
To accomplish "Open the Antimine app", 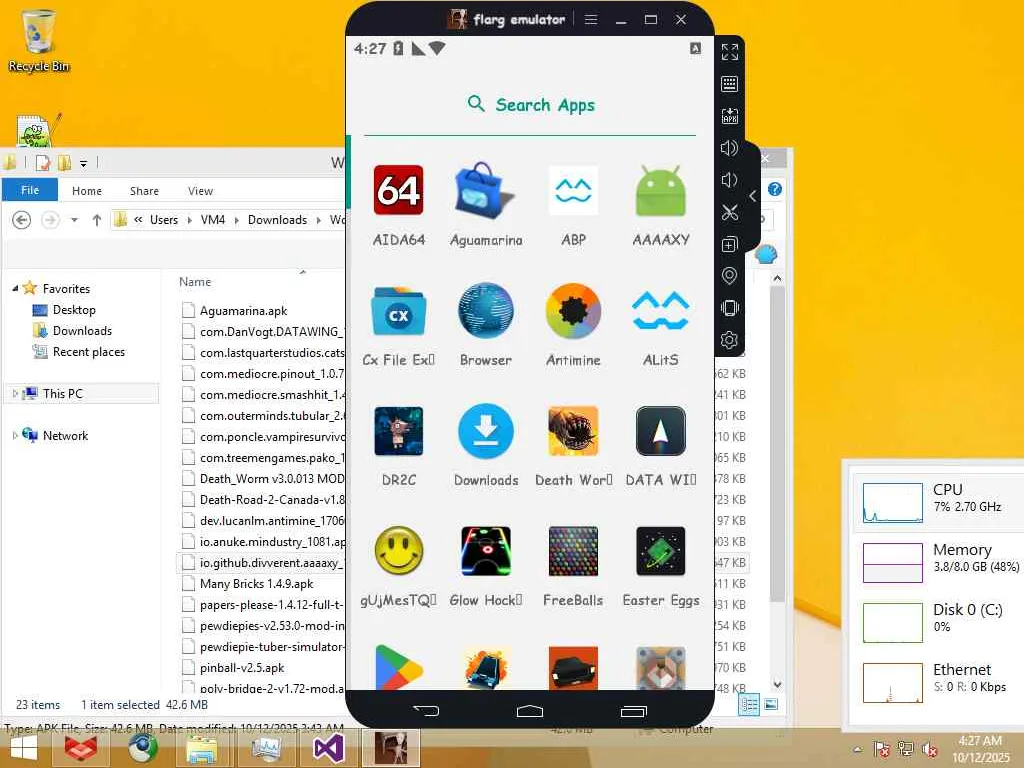I will point(573,311).
